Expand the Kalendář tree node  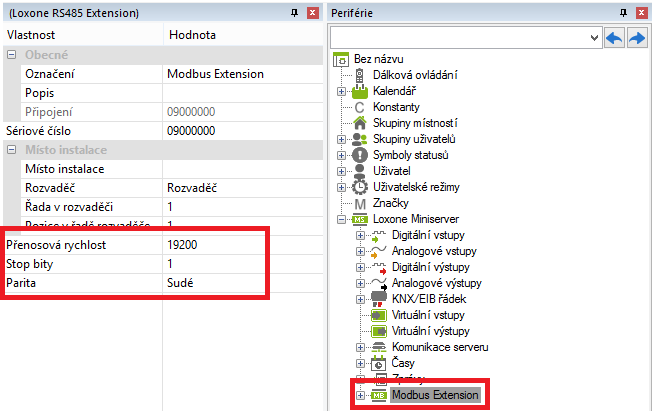[341, 91]
